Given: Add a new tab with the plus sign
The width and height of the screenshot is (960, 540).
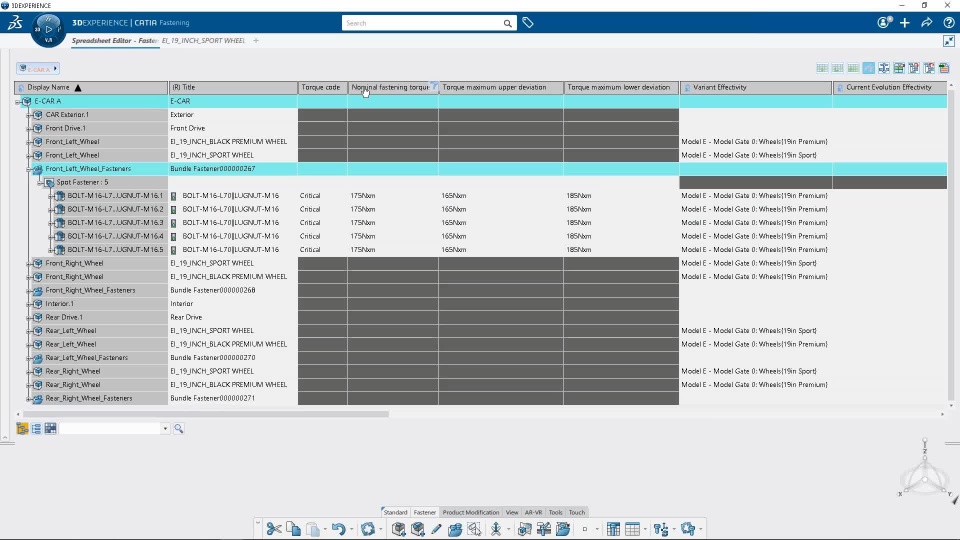Looking at the screenshot, I should tap(256, 41).
